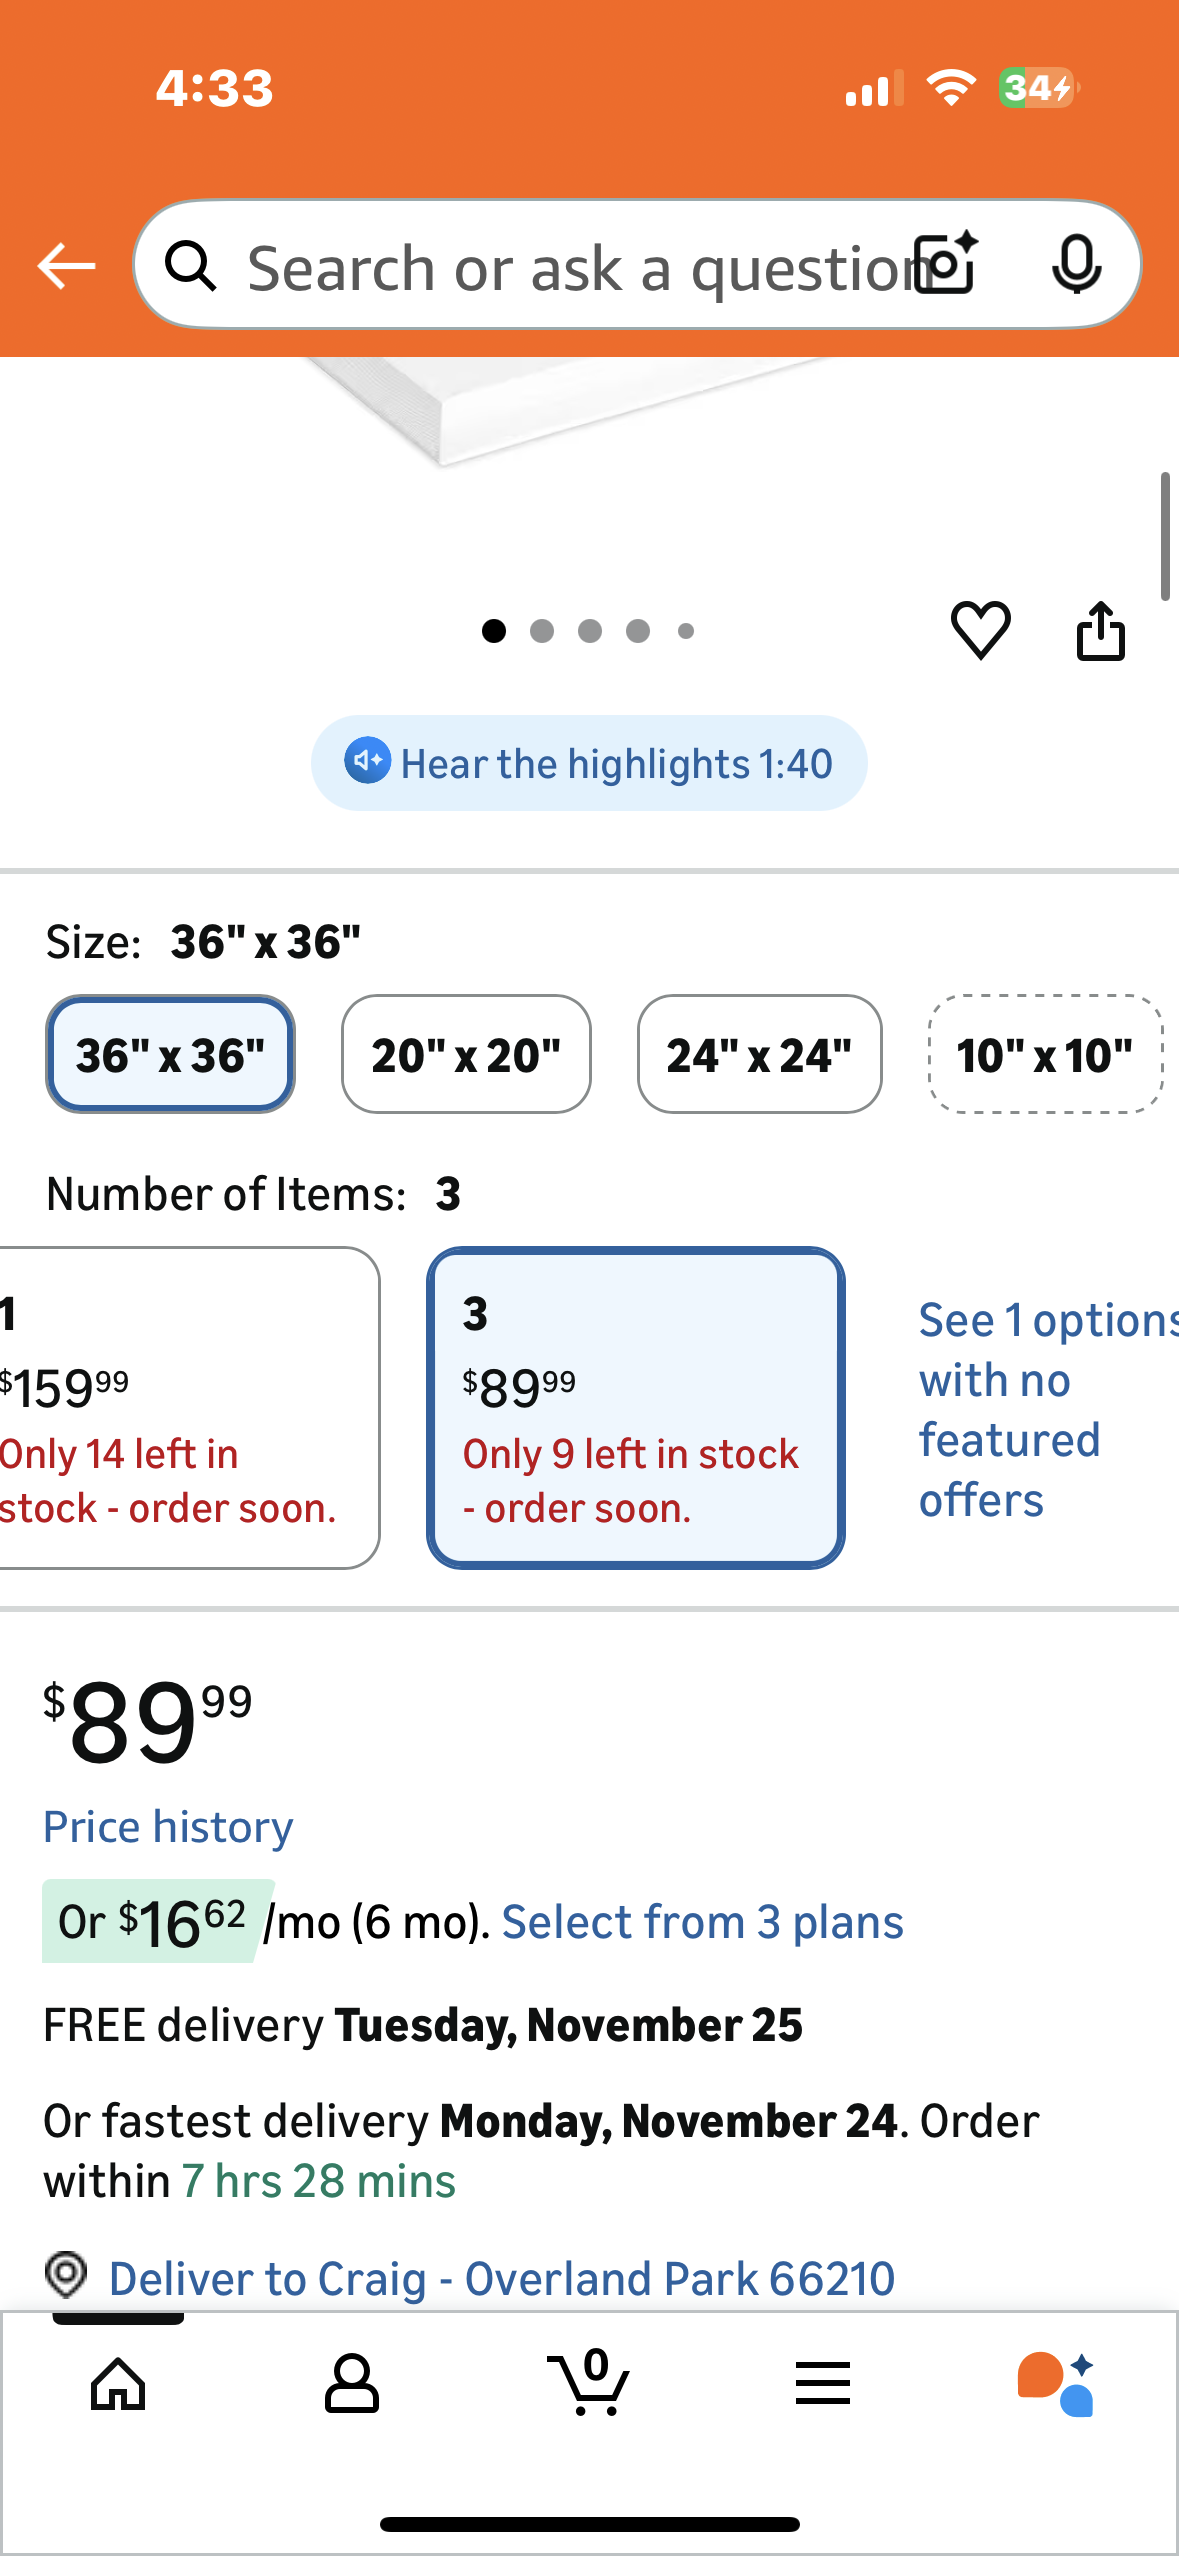Viewport: 1179px width, 2556px height.
Task: Play Hear the highlights audio
Action: (589, 764)
